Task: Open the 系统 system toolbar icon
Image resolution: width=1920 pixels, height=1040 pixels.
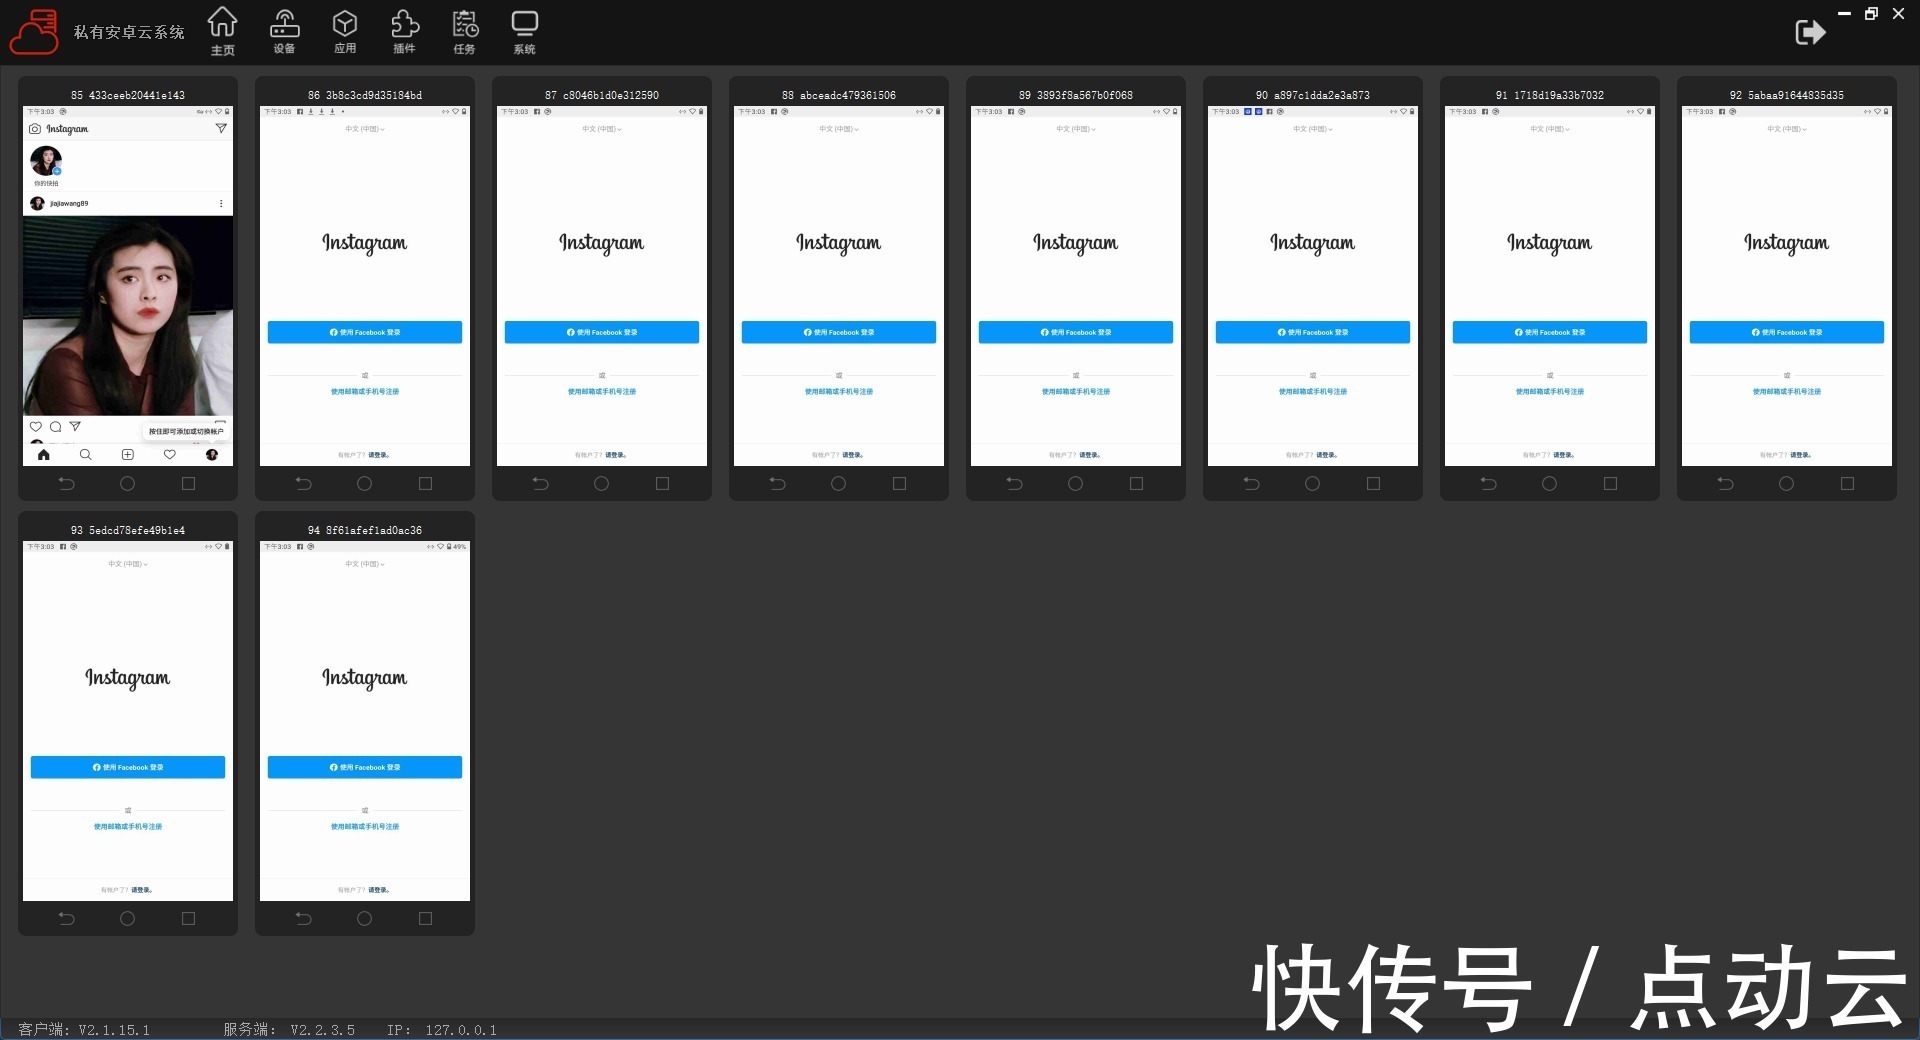Action: pos(524,31)
